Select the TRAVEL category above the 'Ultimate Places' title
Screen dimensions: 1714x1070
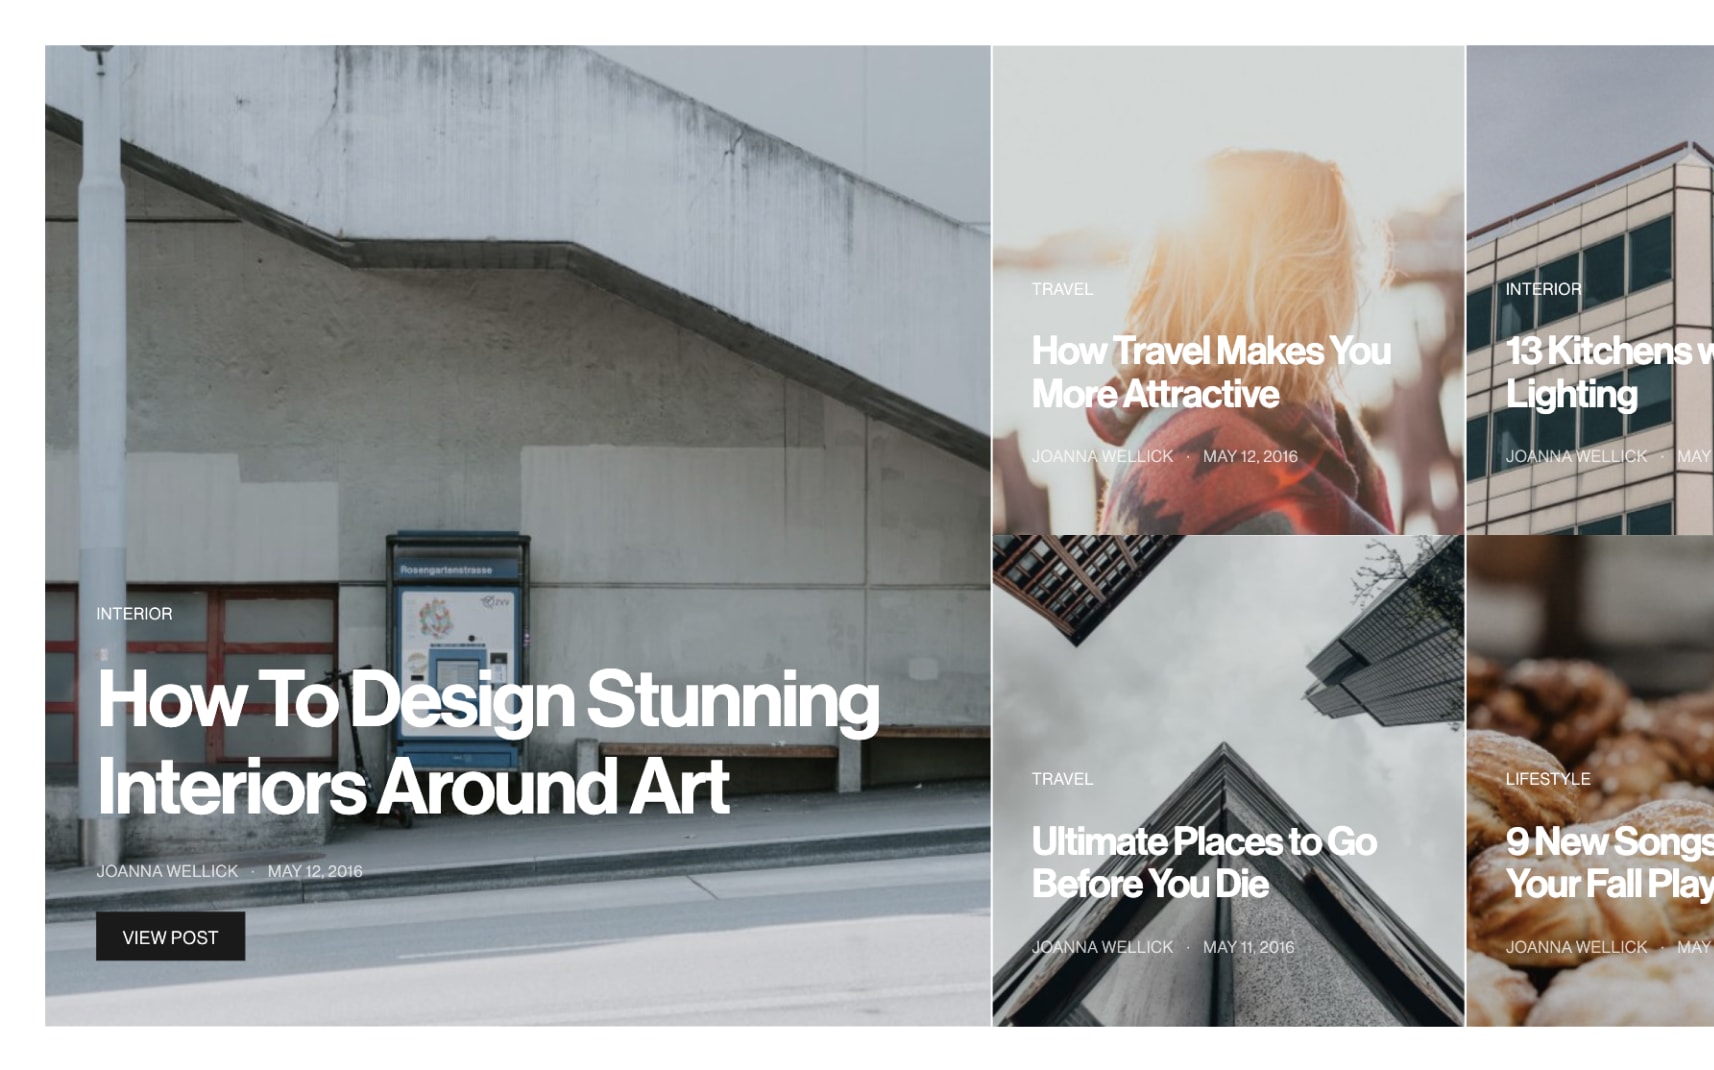pyautogui.click(x=1062, y=779)
